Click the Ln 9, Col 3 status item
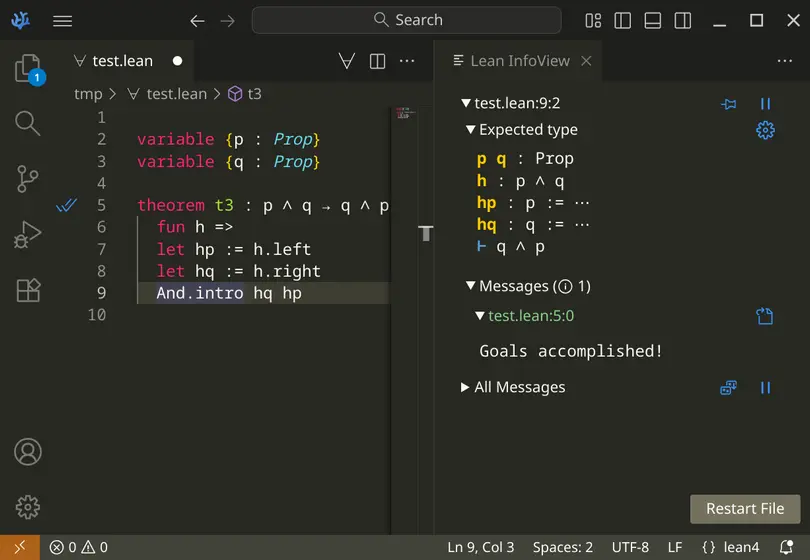 (480, 547)
